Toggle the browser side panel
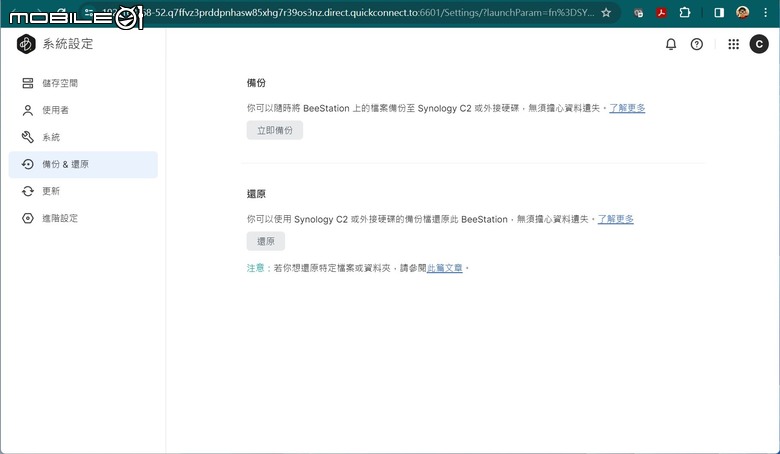Viewport: 780px width, 454px height. [719, 12]
